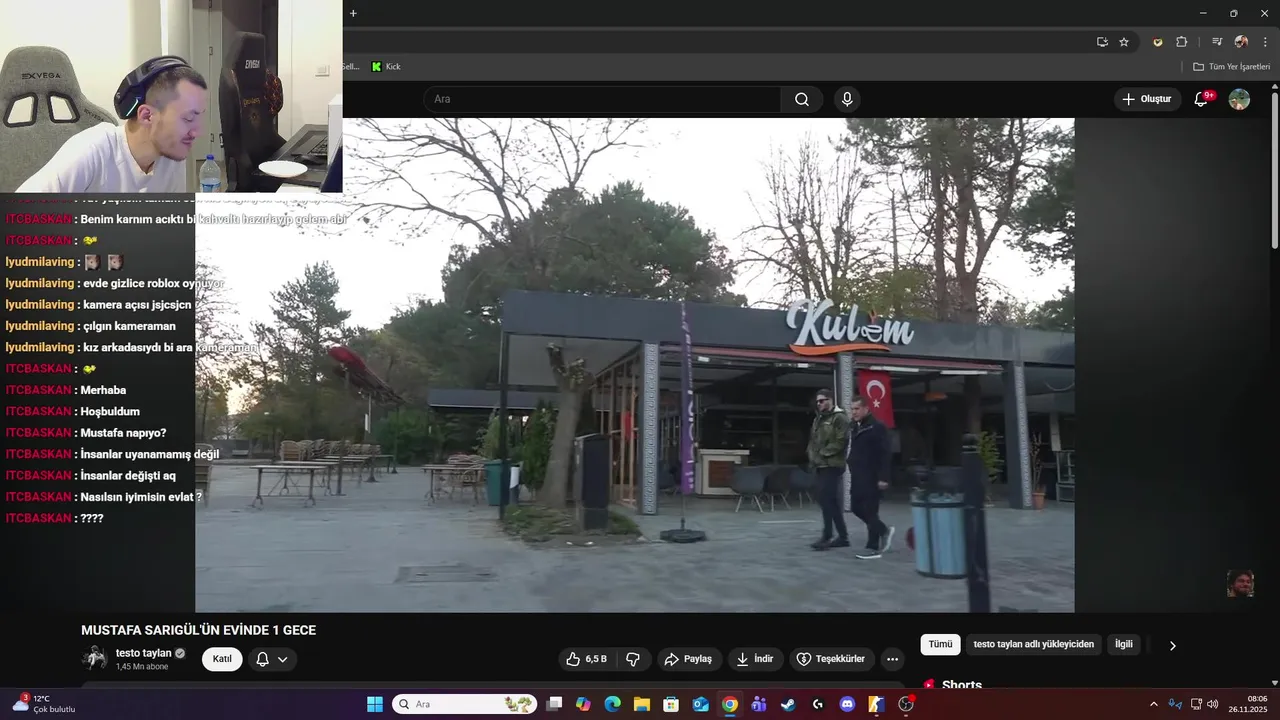Open Copilot from the taskbar
1280x720 pixels.
pos(584,704)
